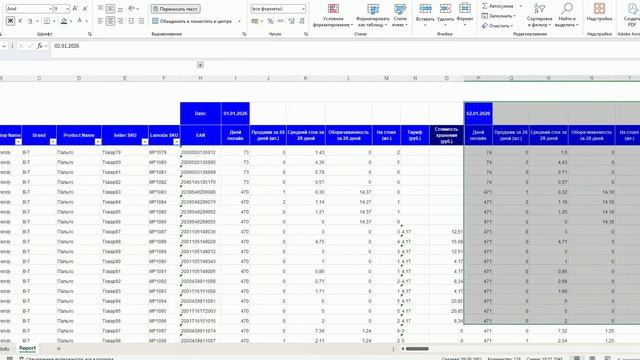The image size is (640, 360).
Task: Center cell text horizontally
Action: point(110,21)
